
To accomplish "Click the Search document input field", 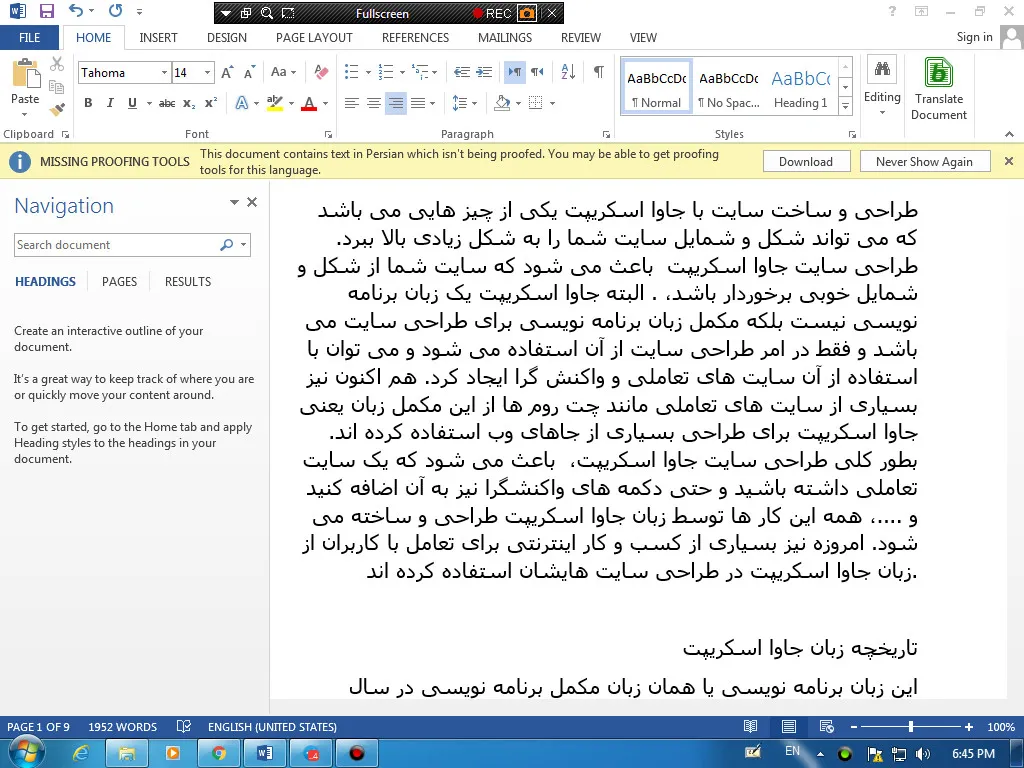I will [x=116, y=245].
